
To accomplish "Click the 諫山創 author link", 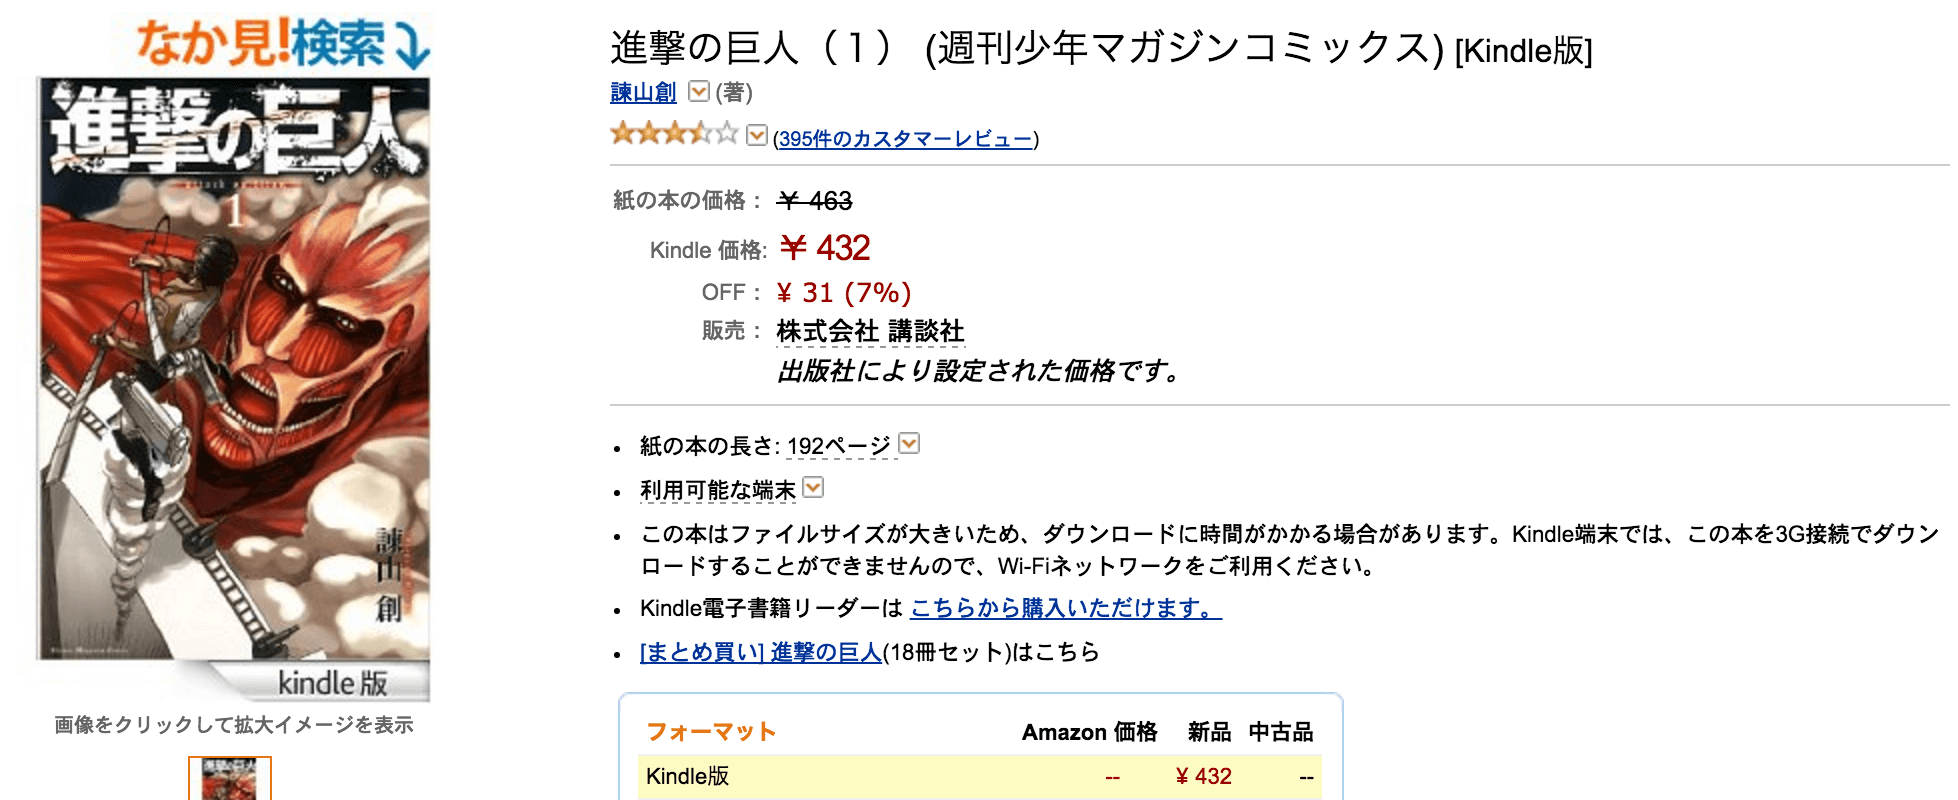I will pos(643,92).
